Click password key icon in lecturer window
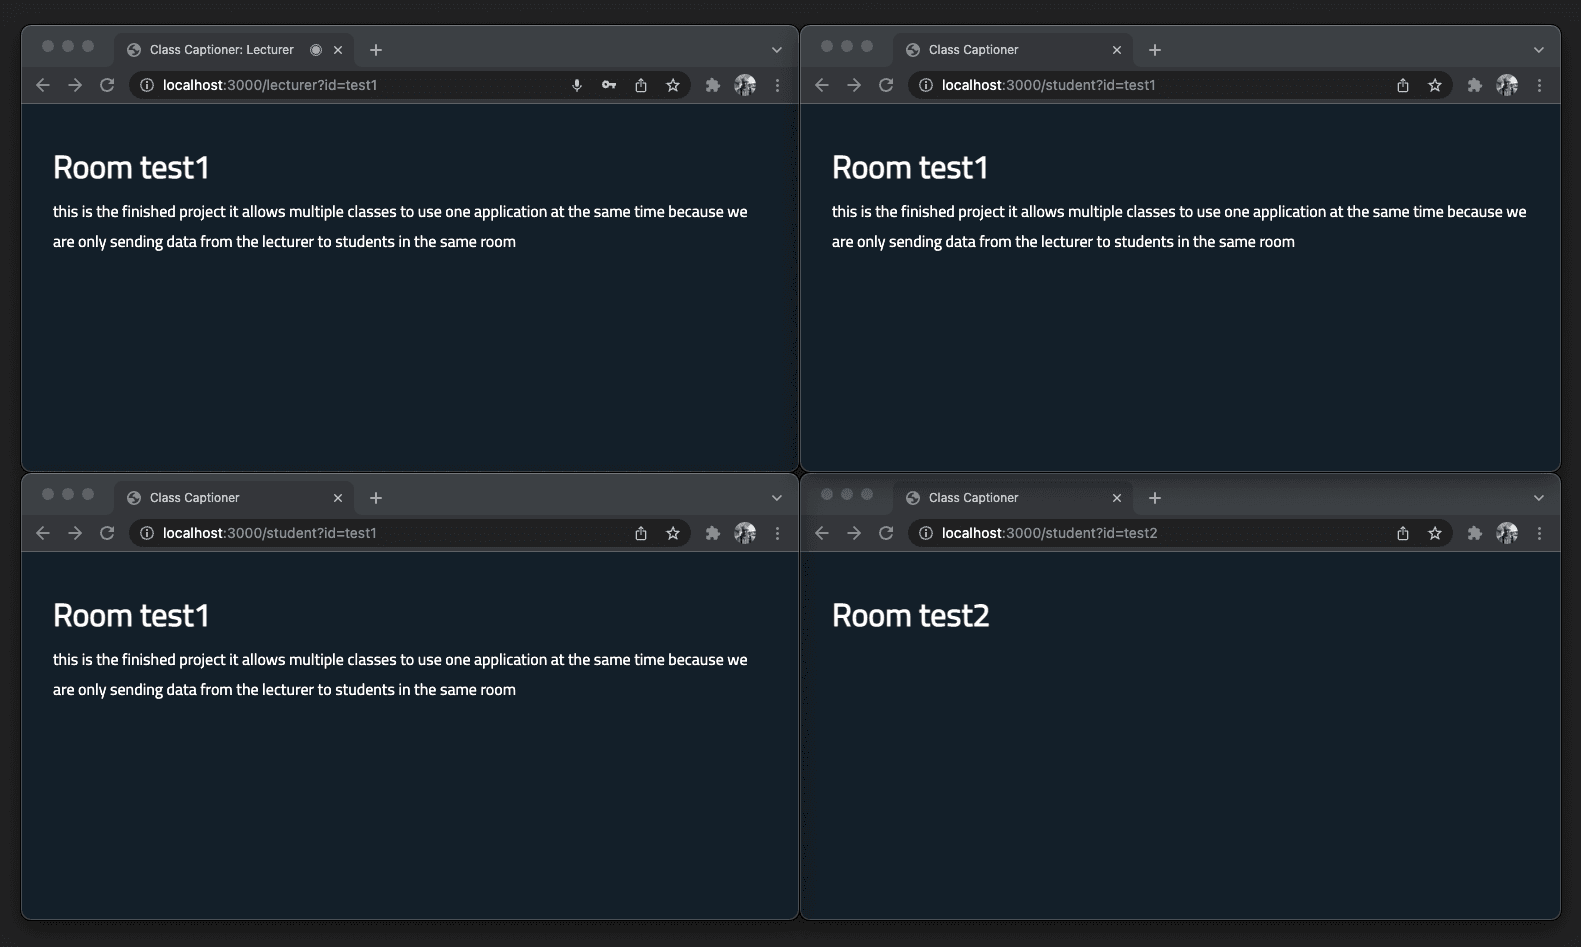Viewport: 1581px width, 947px height. (609, 85)
